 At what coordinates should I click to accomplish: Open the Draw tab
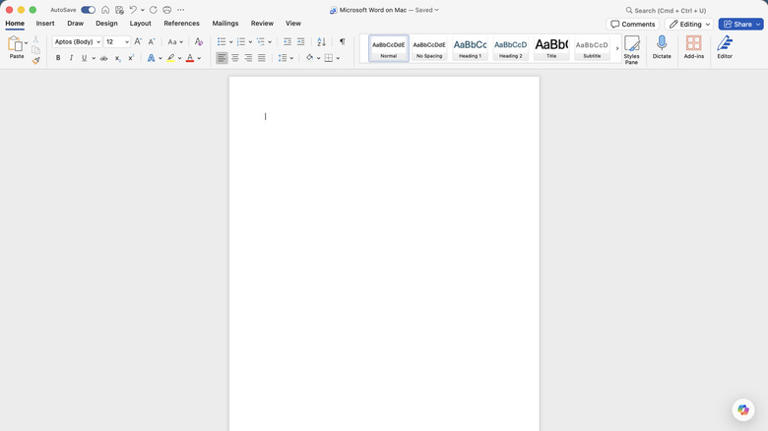[x=75, y=23]
